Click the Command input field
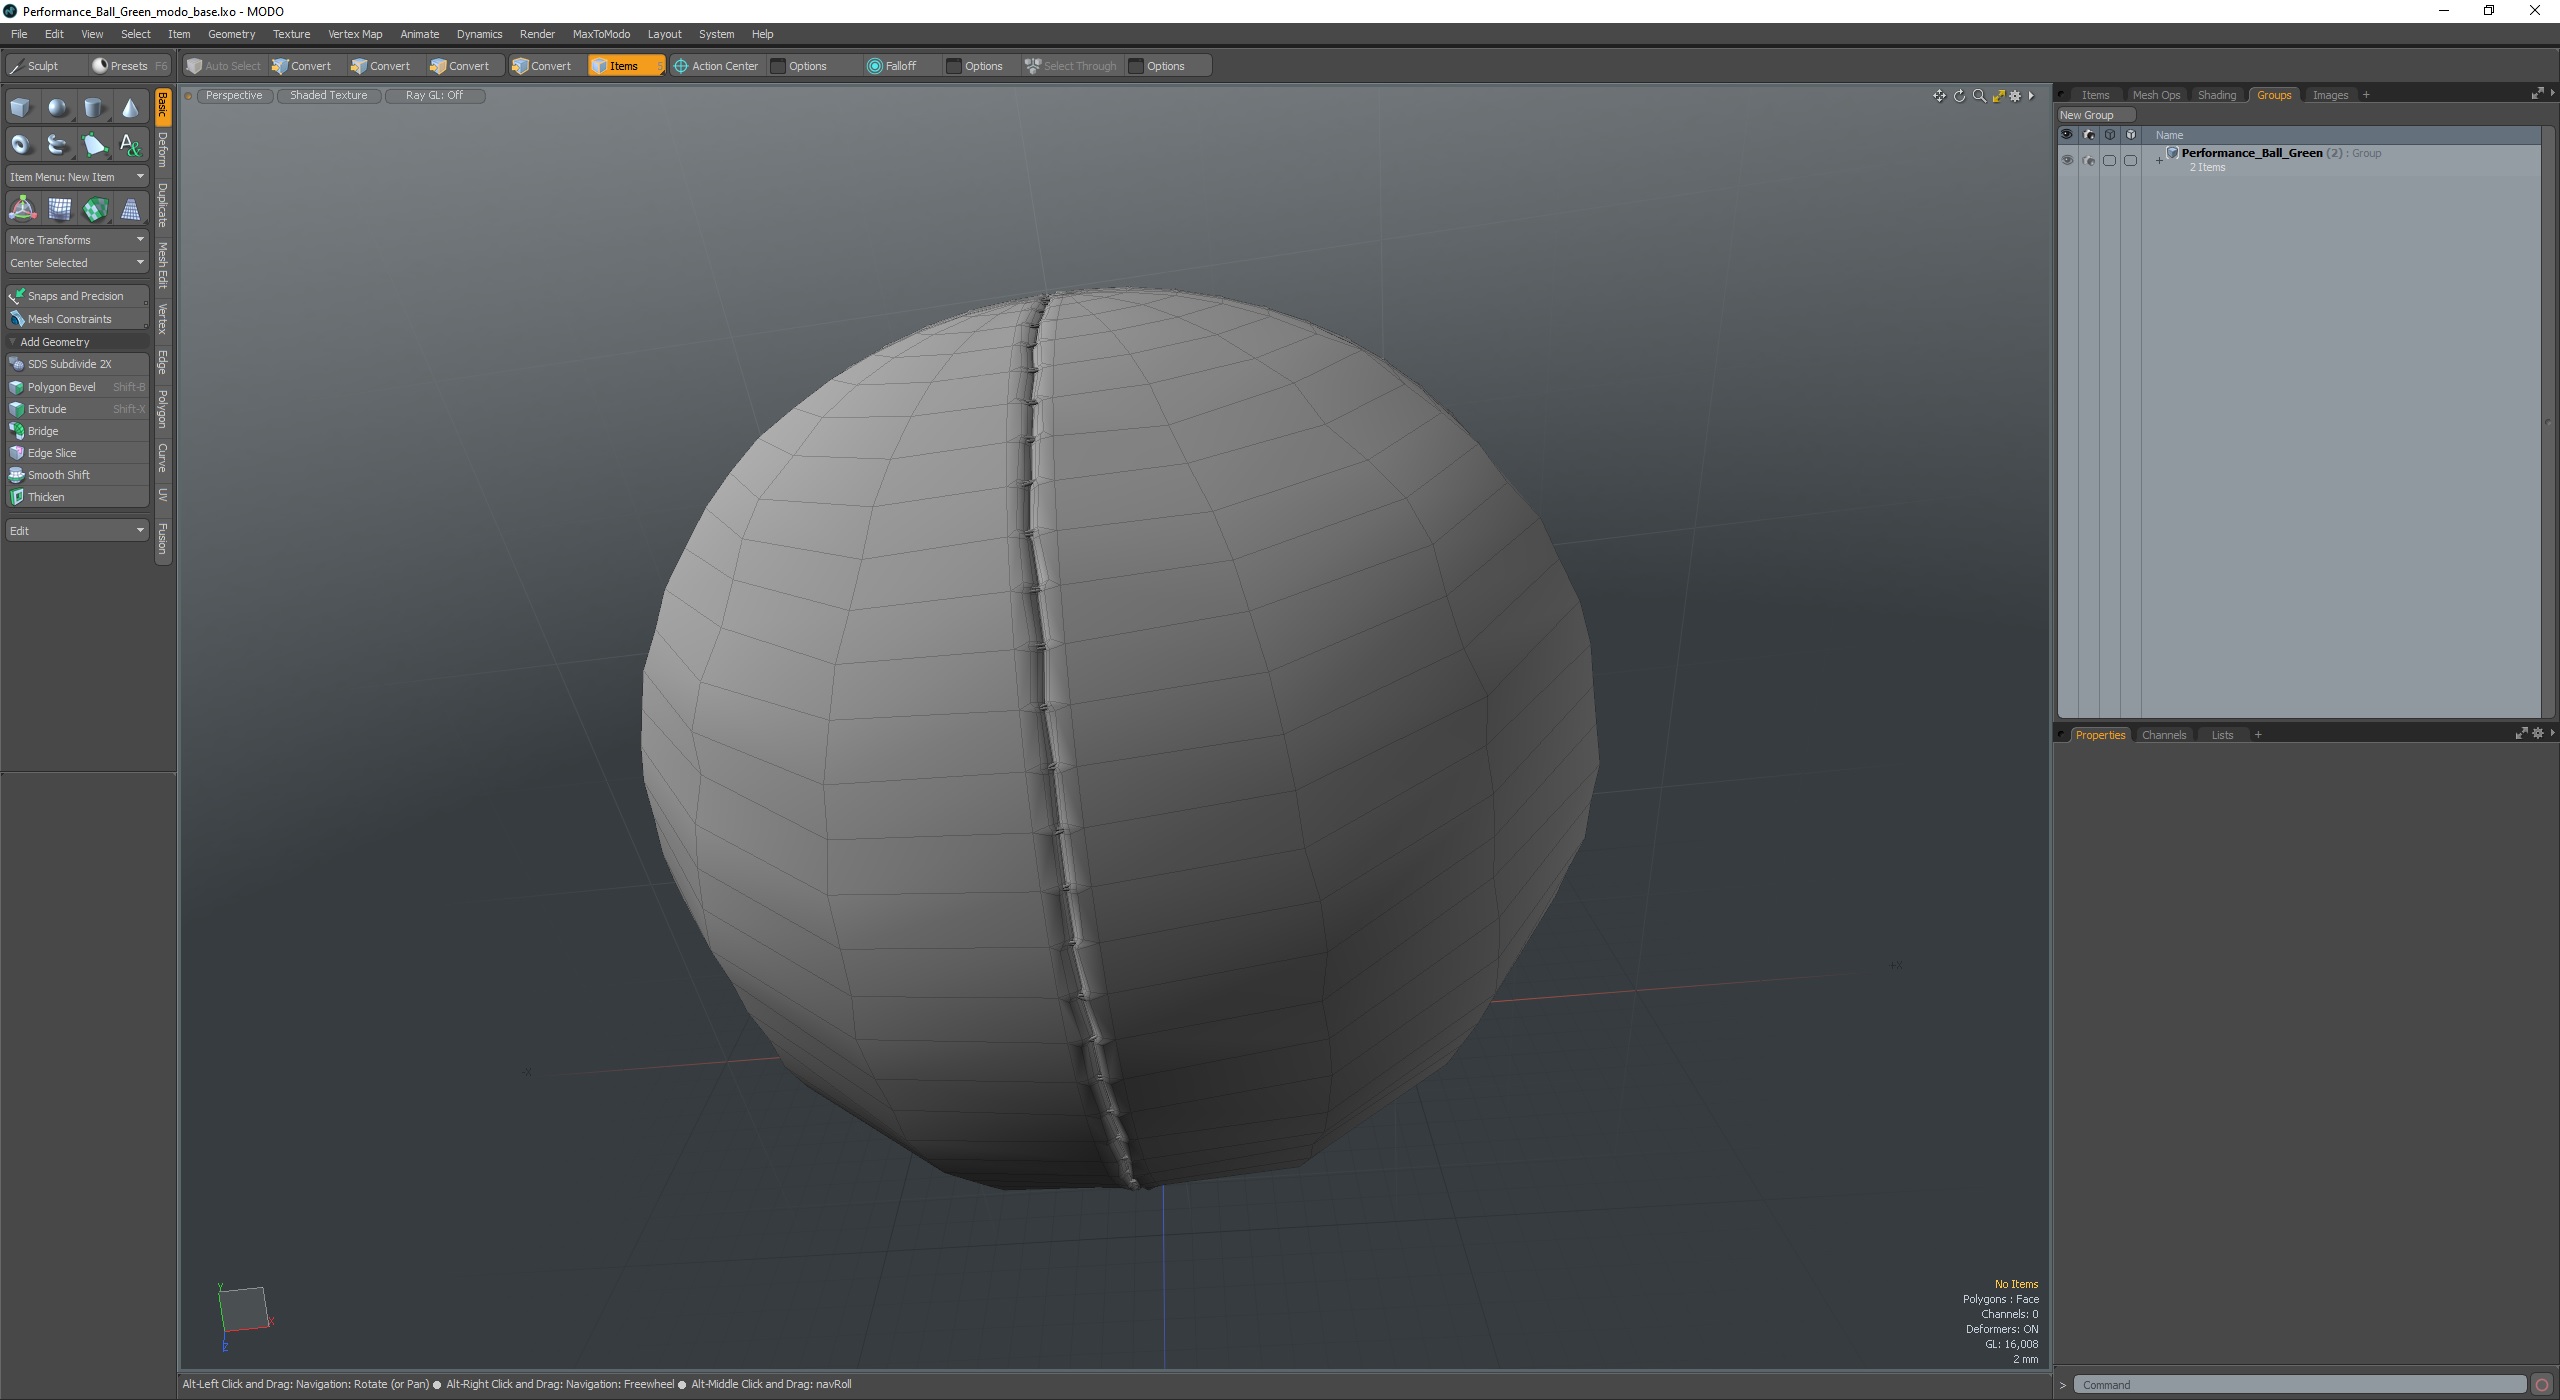The image size is (2560, 1400). pyautogui.click(x=2300, y=1385)
